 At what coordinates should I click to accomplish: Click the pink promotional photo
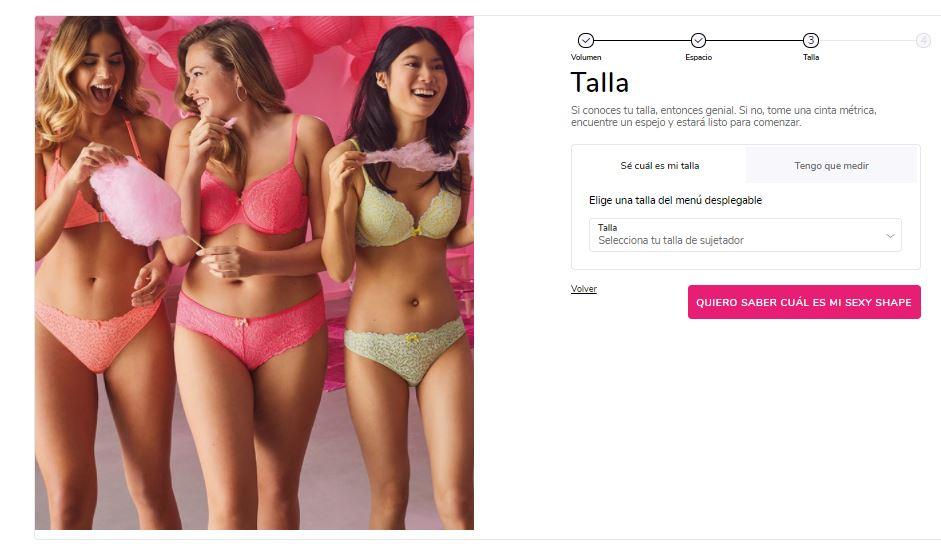254,272
